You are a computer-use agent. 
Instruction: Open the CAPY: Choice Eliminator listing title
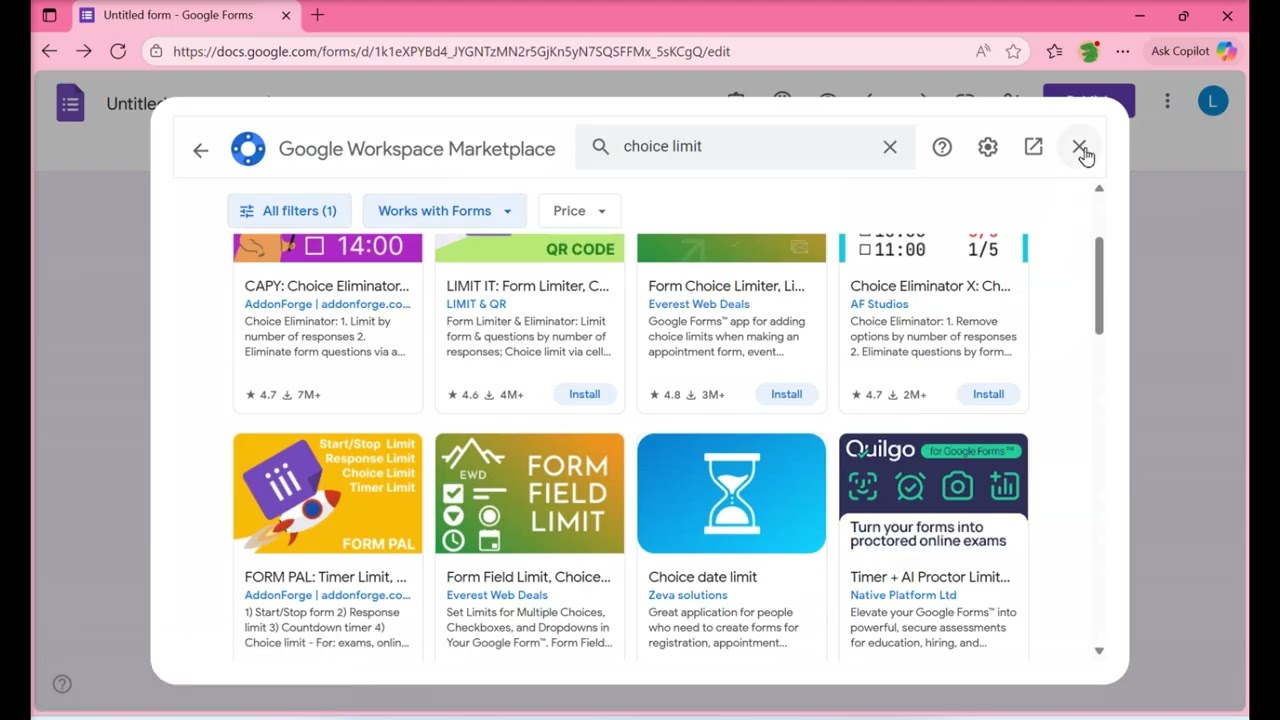pyautogui.click(x=327, y=286)
